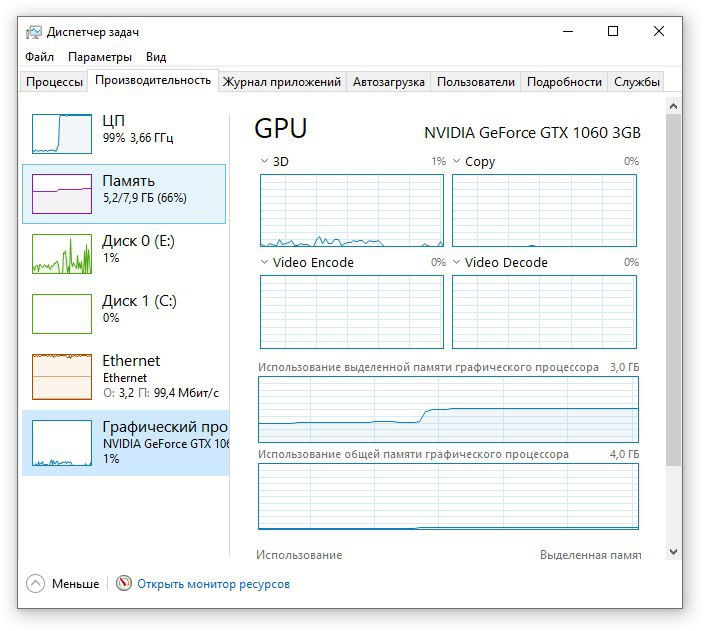Screen dimensions: 704x631
Task: Click the Использование statistic label
Action: click(x=299, y=555)
